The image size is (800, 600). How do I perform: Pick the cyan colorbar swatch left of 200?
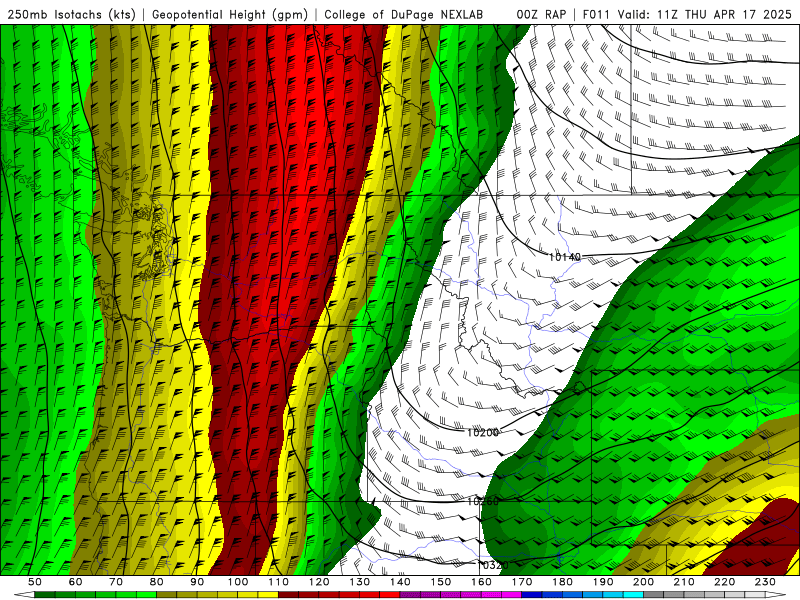pyautogui.click(x=634, y=595)
